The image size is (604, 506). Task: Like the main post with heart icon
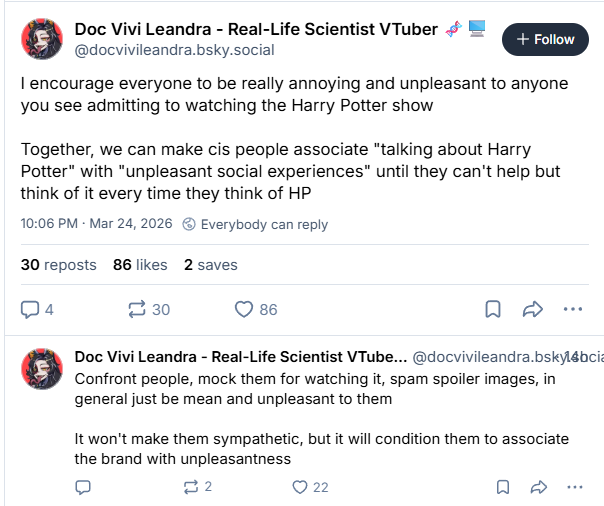click(244, 310)
